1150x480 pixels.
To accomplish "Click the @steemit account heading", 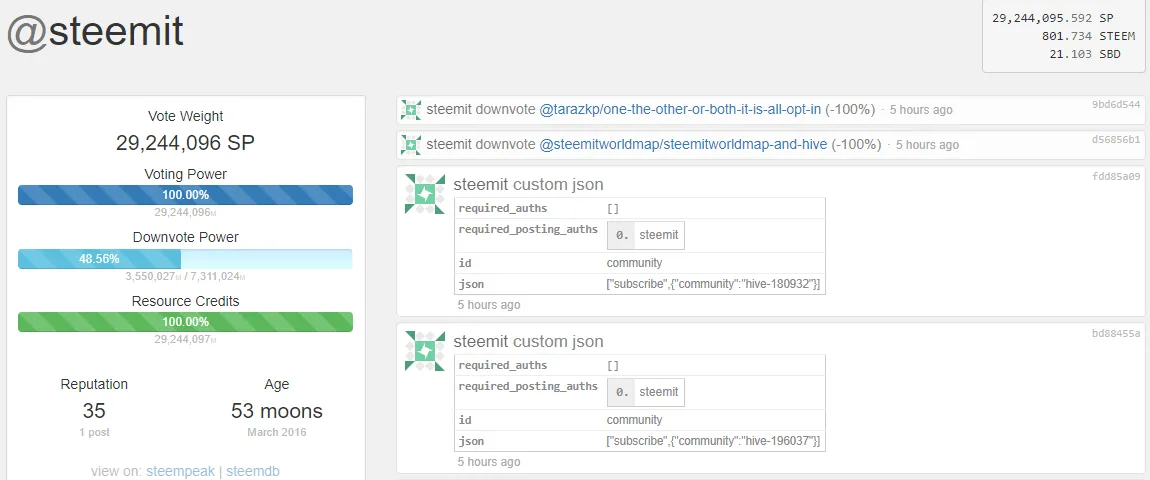I will [95, 31].
